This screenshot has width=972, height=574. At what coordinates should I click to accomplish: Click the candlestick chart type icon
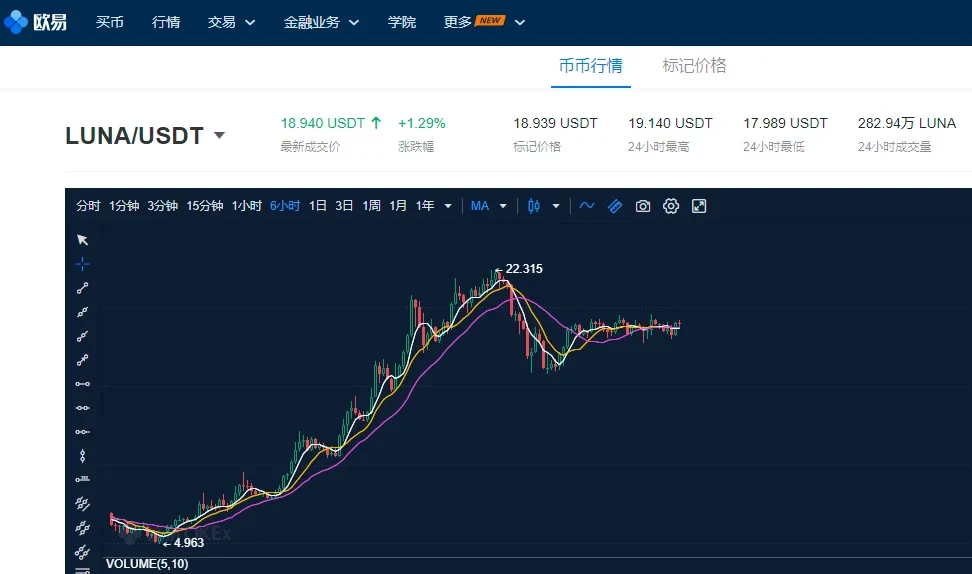coord(534,206)
